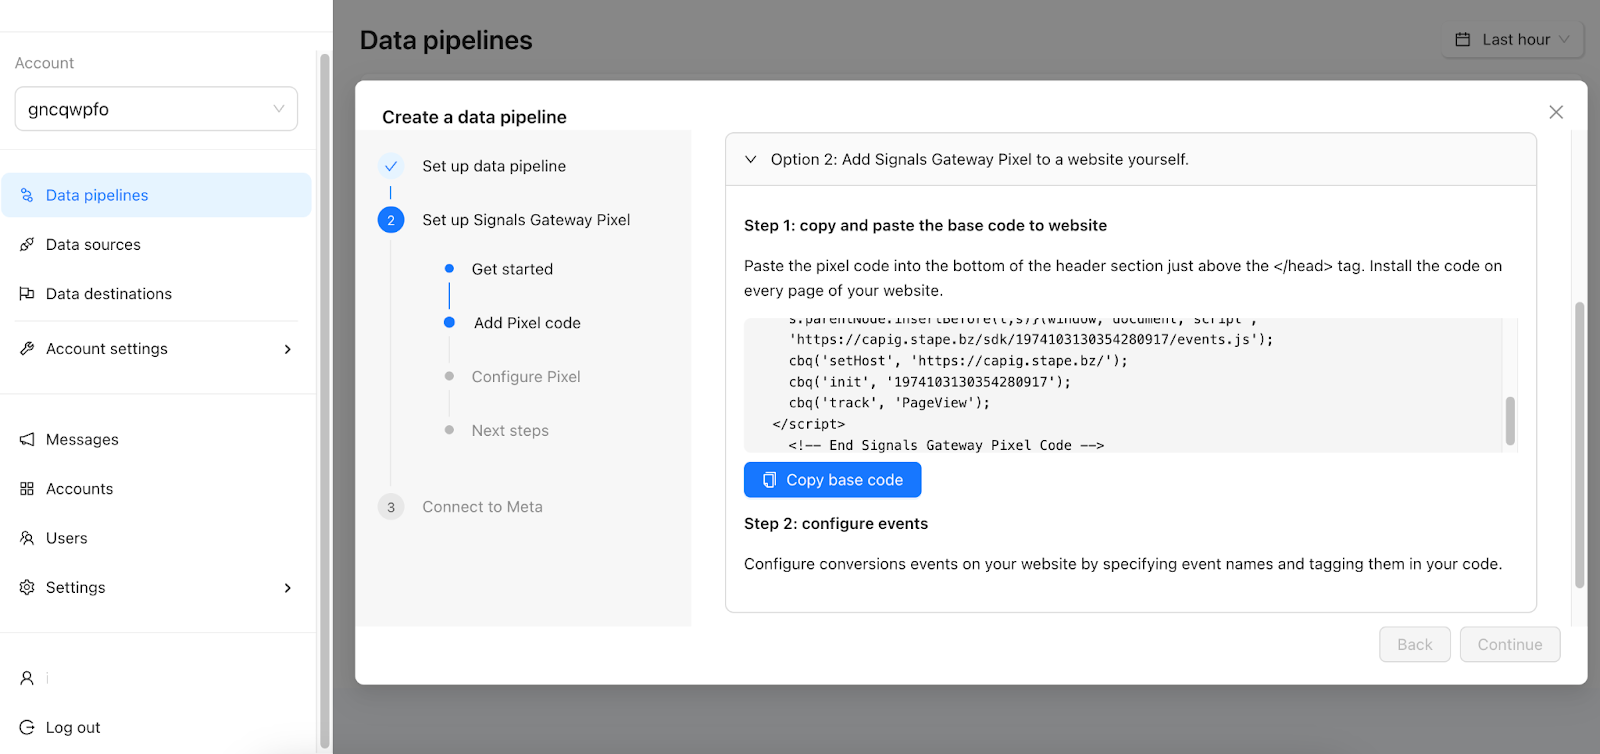Click the Log out icon

coord(27,727)
